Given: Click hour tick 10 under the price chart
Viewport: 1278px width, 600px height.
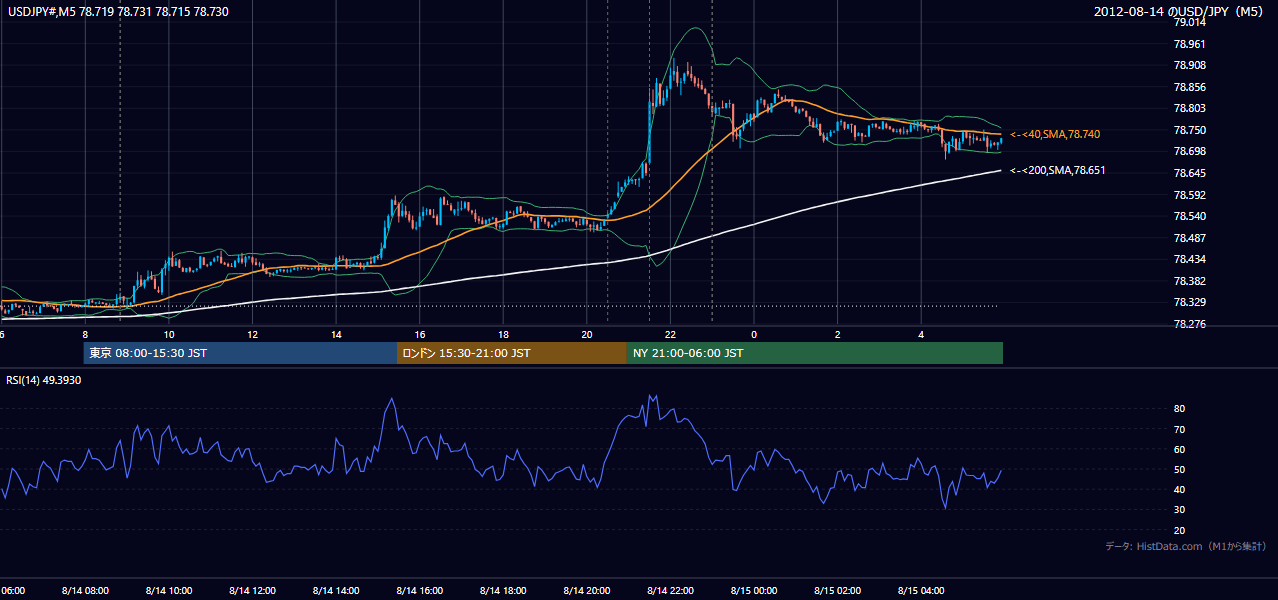Looking at the screenshot, I should coord(169,334).
